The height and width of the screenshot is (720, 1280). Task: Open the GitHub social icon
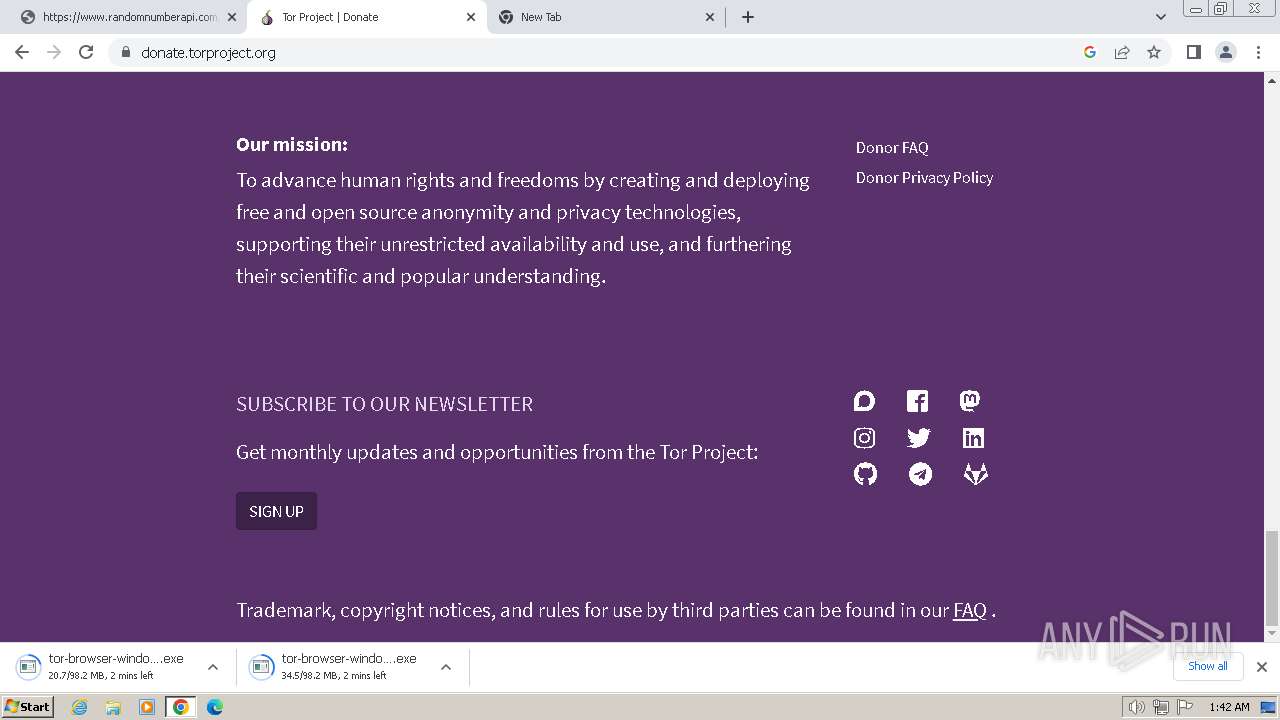coord(865,474)
